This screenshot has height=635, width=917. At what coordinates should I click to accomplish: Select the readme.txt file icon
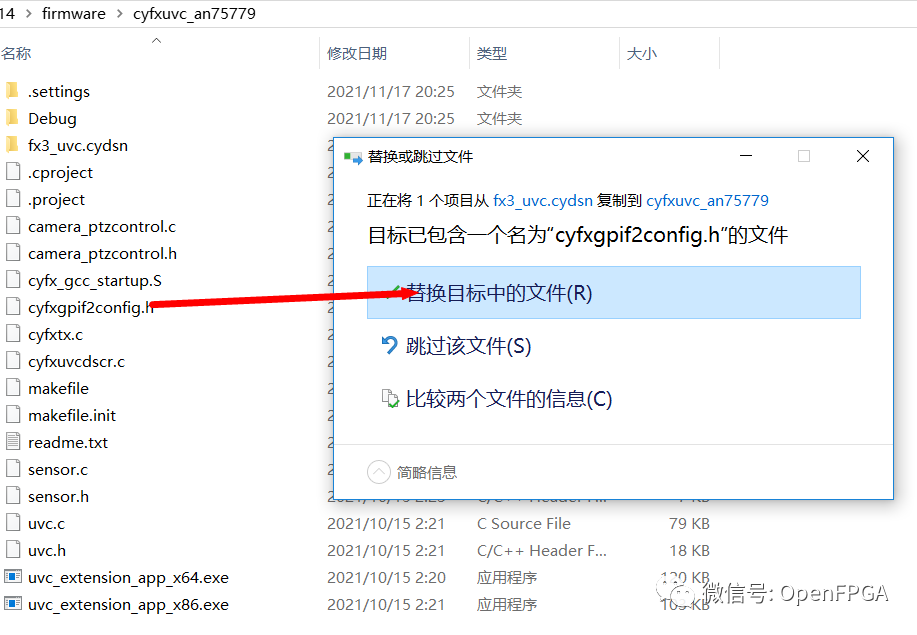pos(11,441)
